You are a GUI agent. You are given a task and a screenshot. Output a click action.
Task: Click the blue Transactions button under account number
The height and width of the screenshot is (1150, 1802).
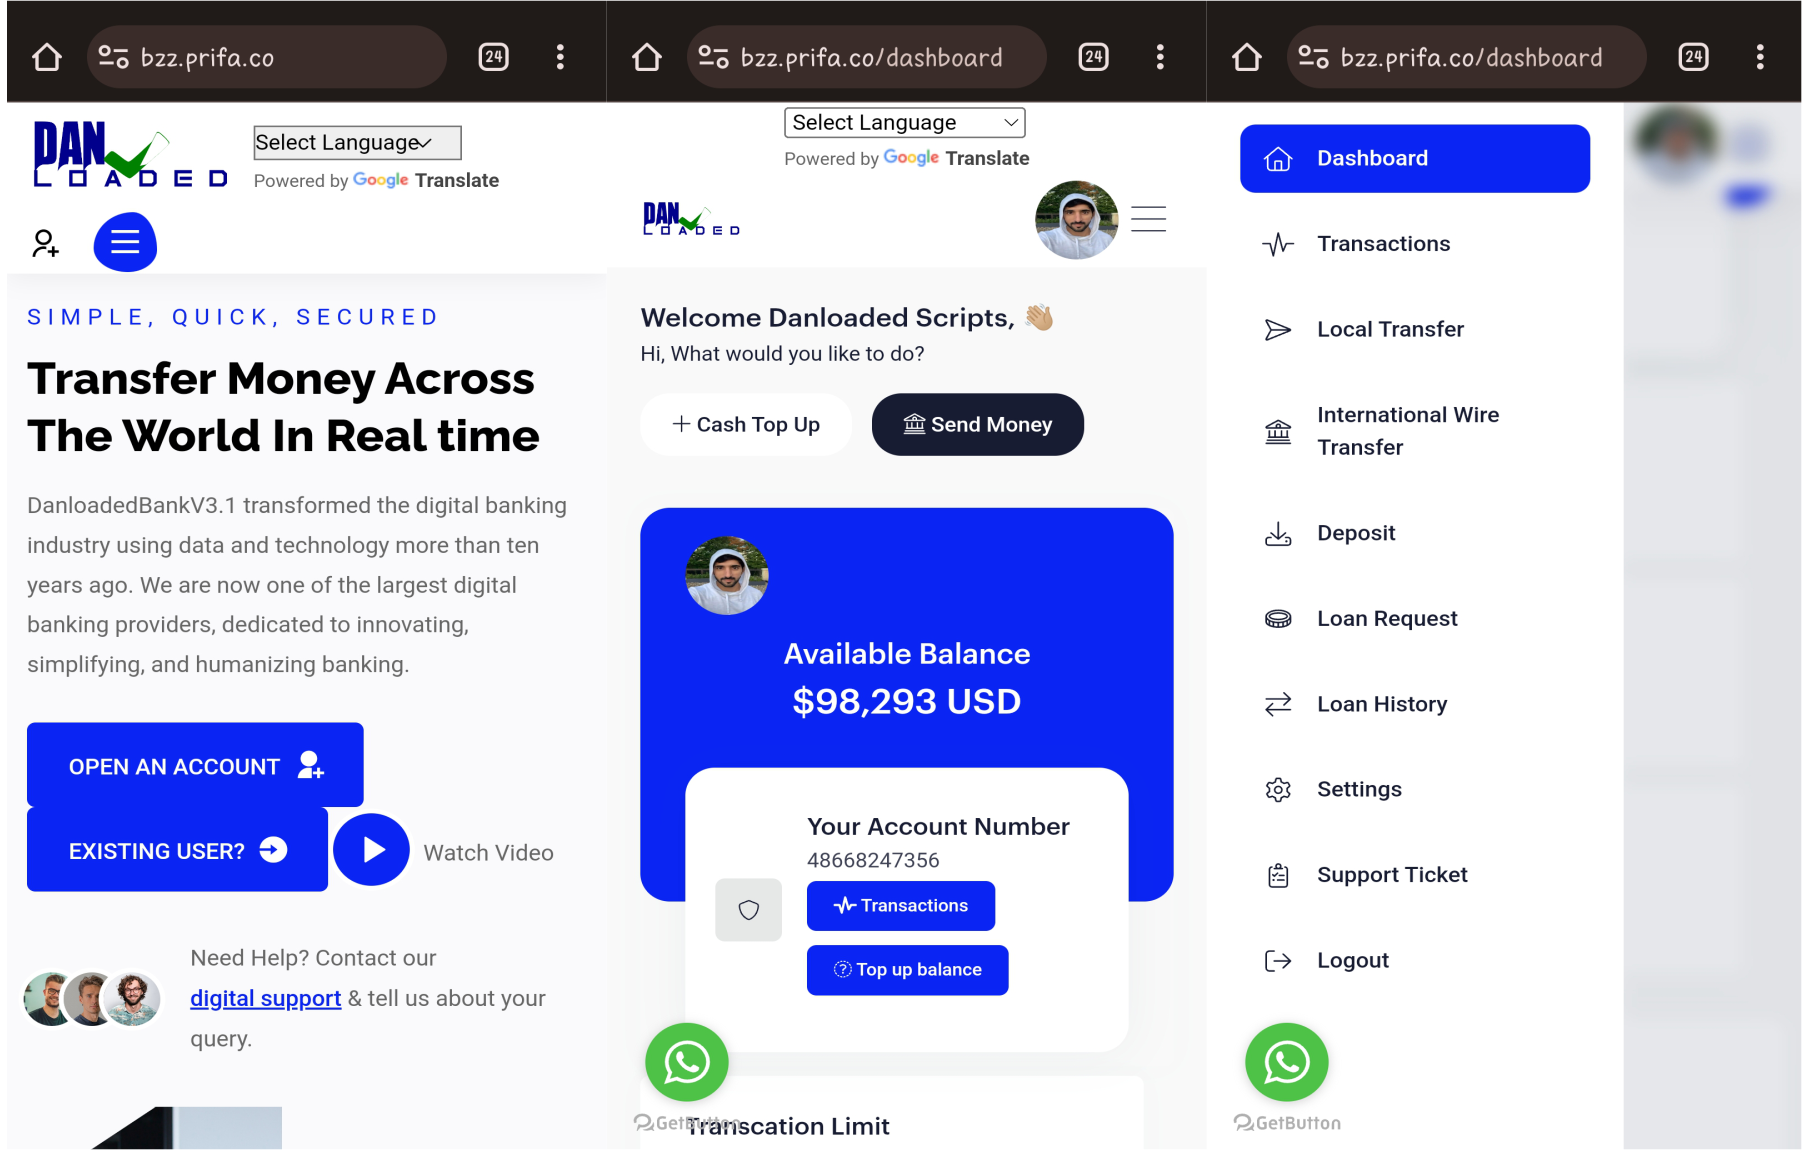901,906
